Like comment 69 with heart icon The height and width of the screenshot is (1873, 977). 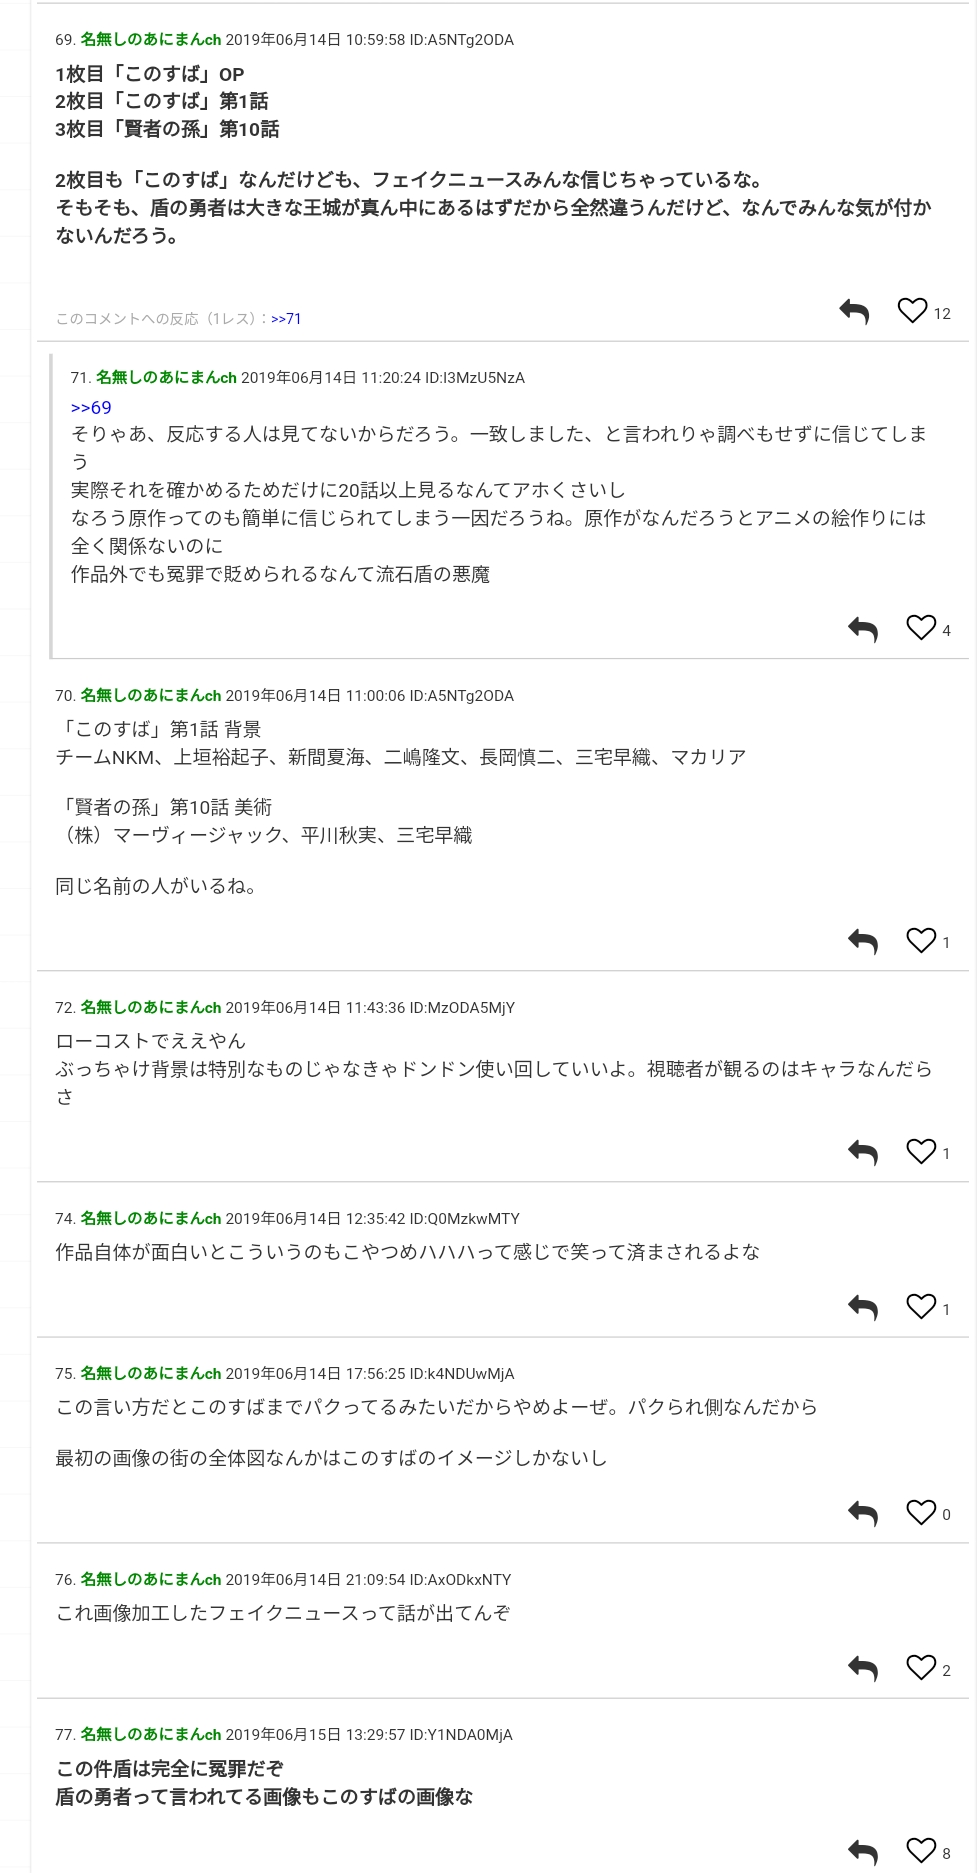pos(912,311)
